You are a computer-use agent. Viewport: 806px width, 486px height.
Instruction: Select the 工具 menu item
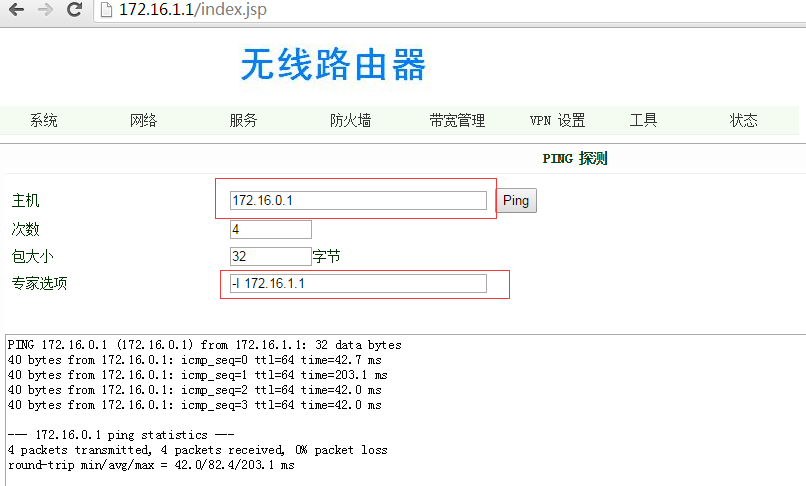tap(644, 121)
